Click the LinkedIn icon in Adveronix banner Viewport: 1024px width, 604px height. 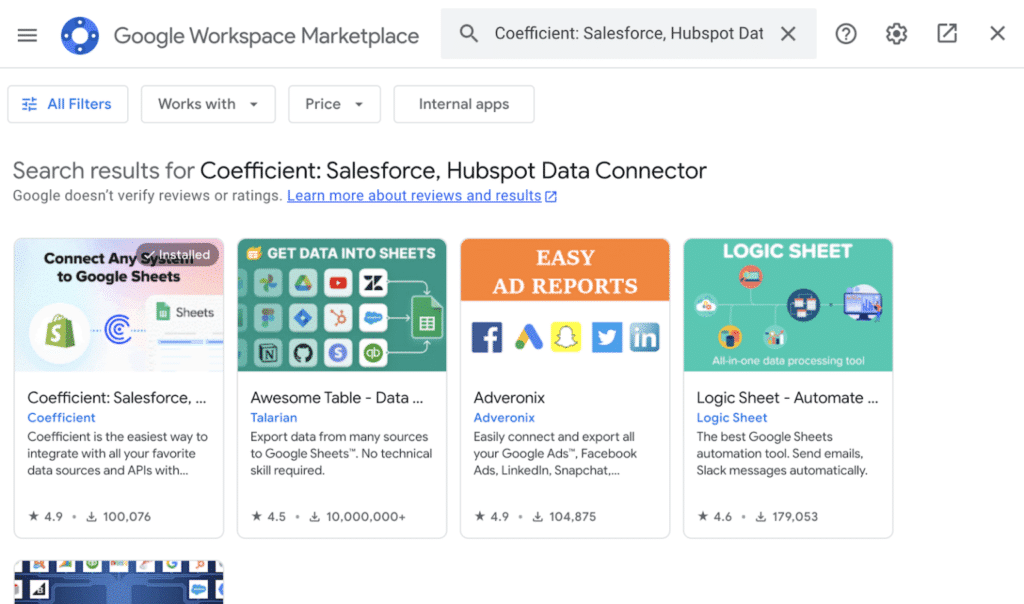pyautogui.click(x=645, y=337)
